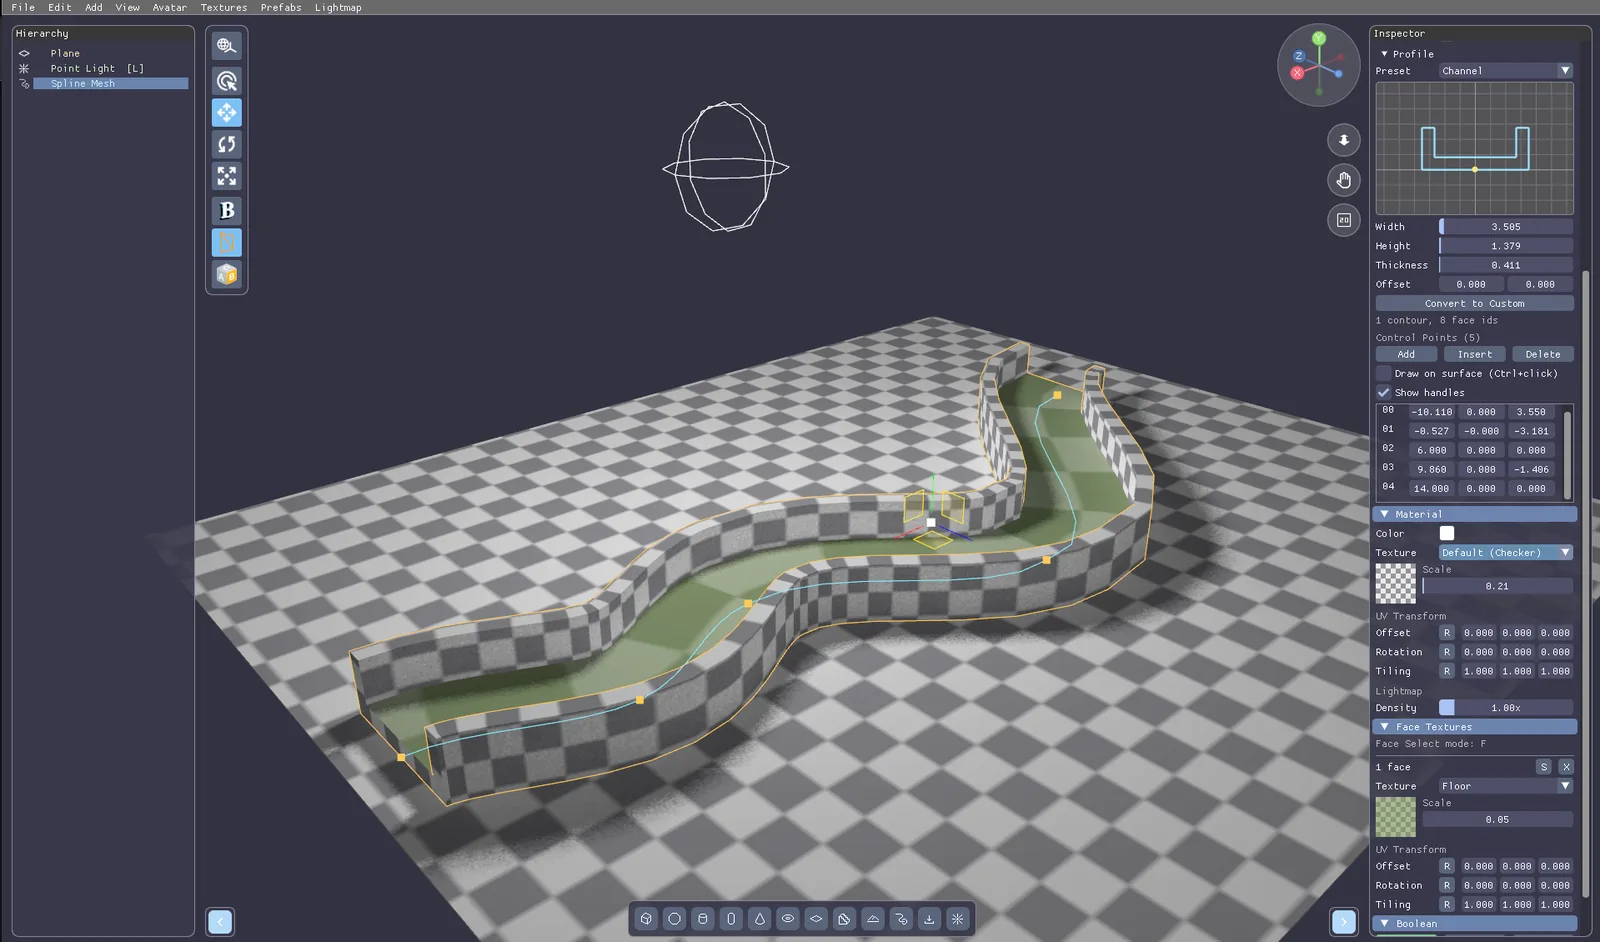Toggle the 2D view mode button
1600x942 pixels.
[1344, 220]
